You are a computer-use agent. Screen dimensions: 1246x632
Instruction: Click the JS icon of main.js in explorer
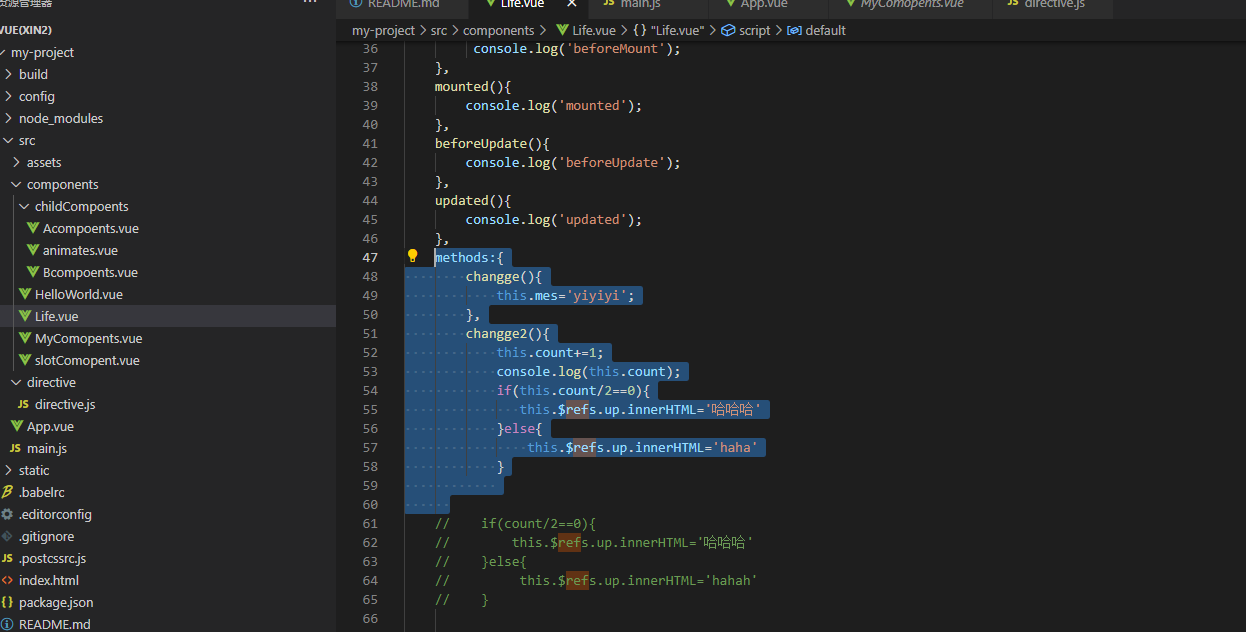[x=15, y=448]
